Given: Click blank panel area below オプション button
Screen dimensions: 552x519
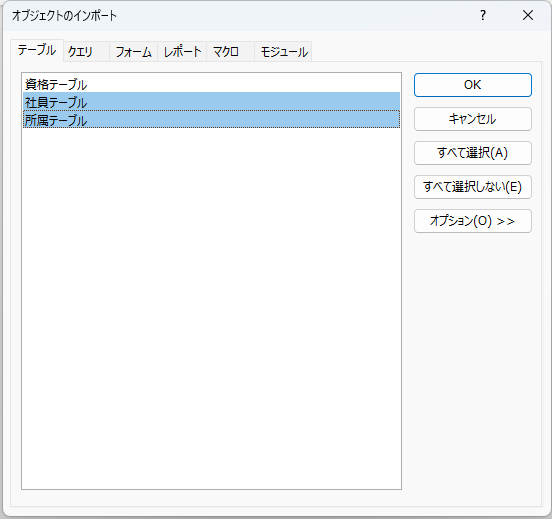Looking at the screenshot, I should [472, 352].
